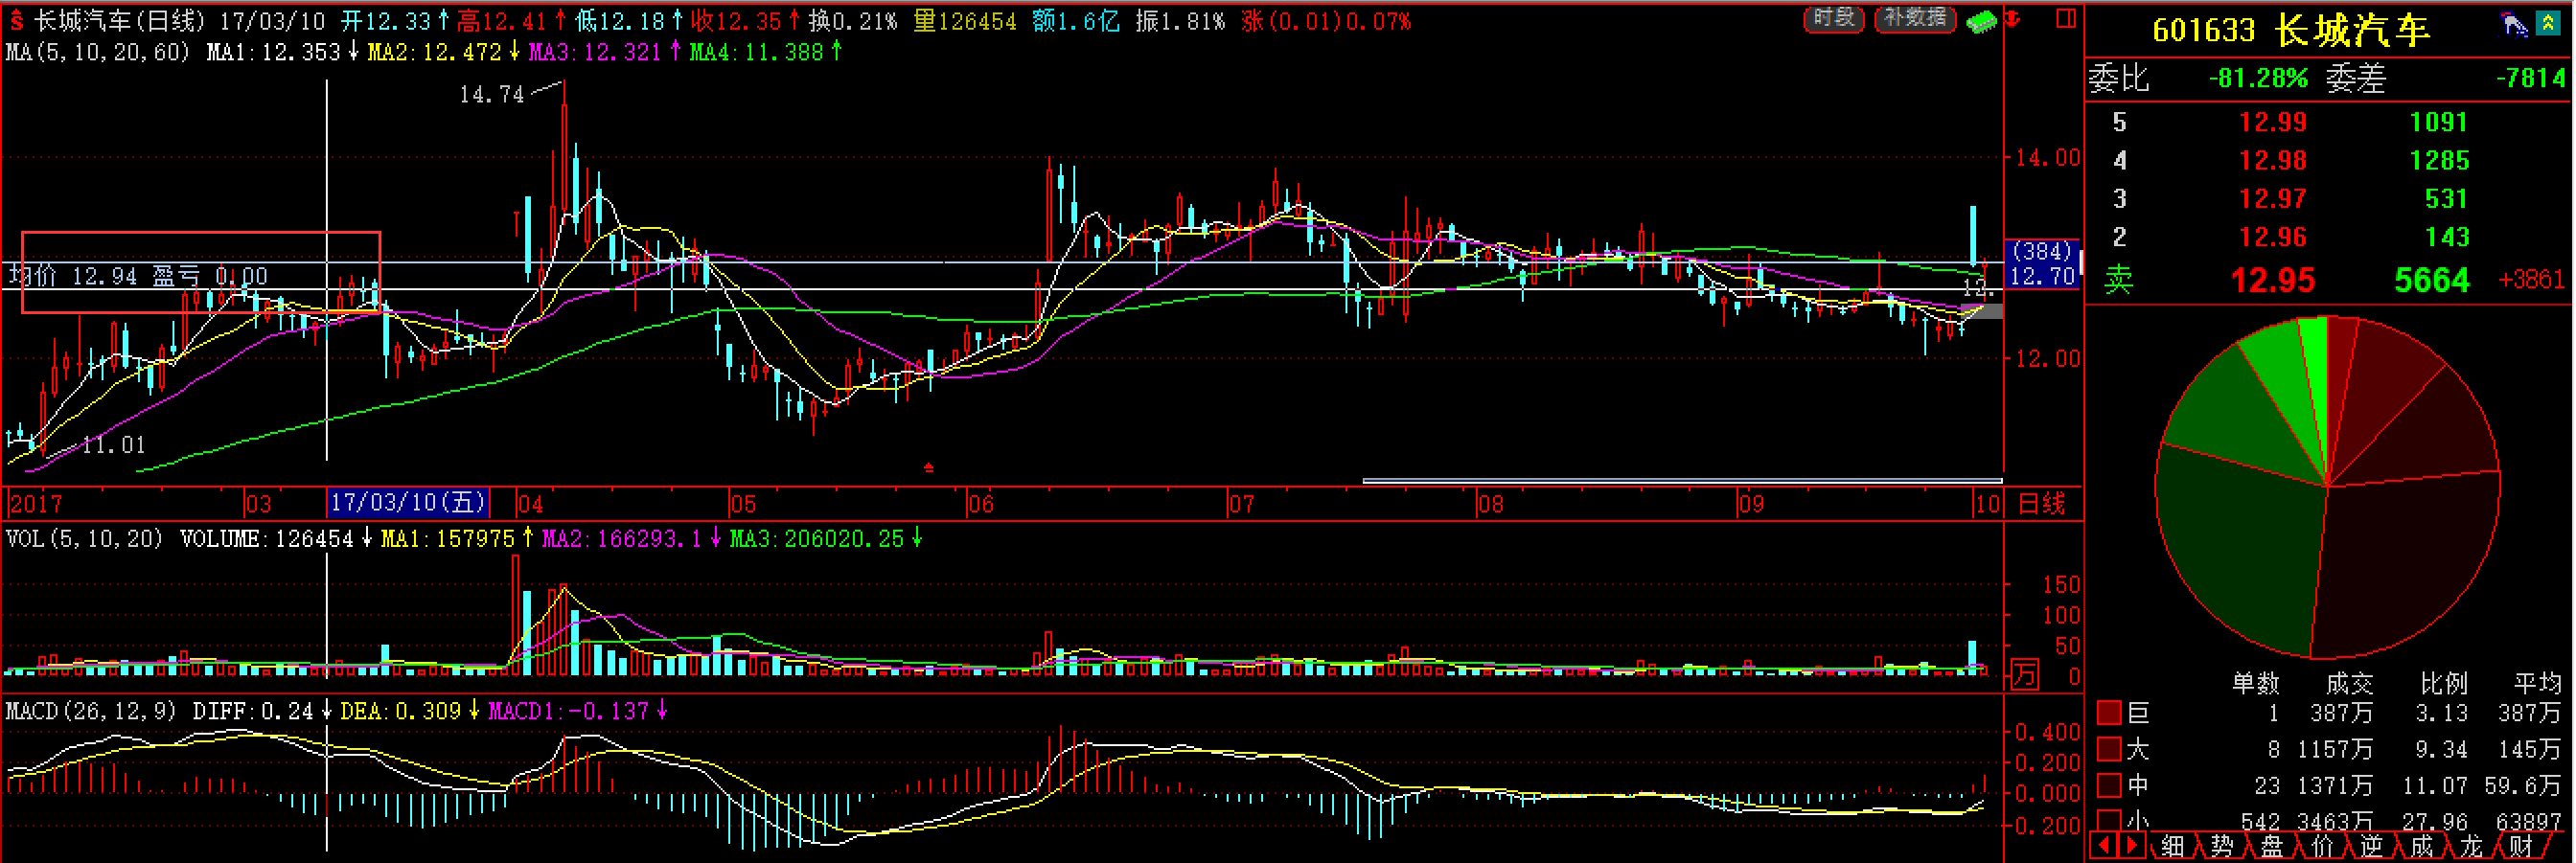Click the DIFF:0.24 value in the MACD header
Screen dimensions: 2576x863
253,711
